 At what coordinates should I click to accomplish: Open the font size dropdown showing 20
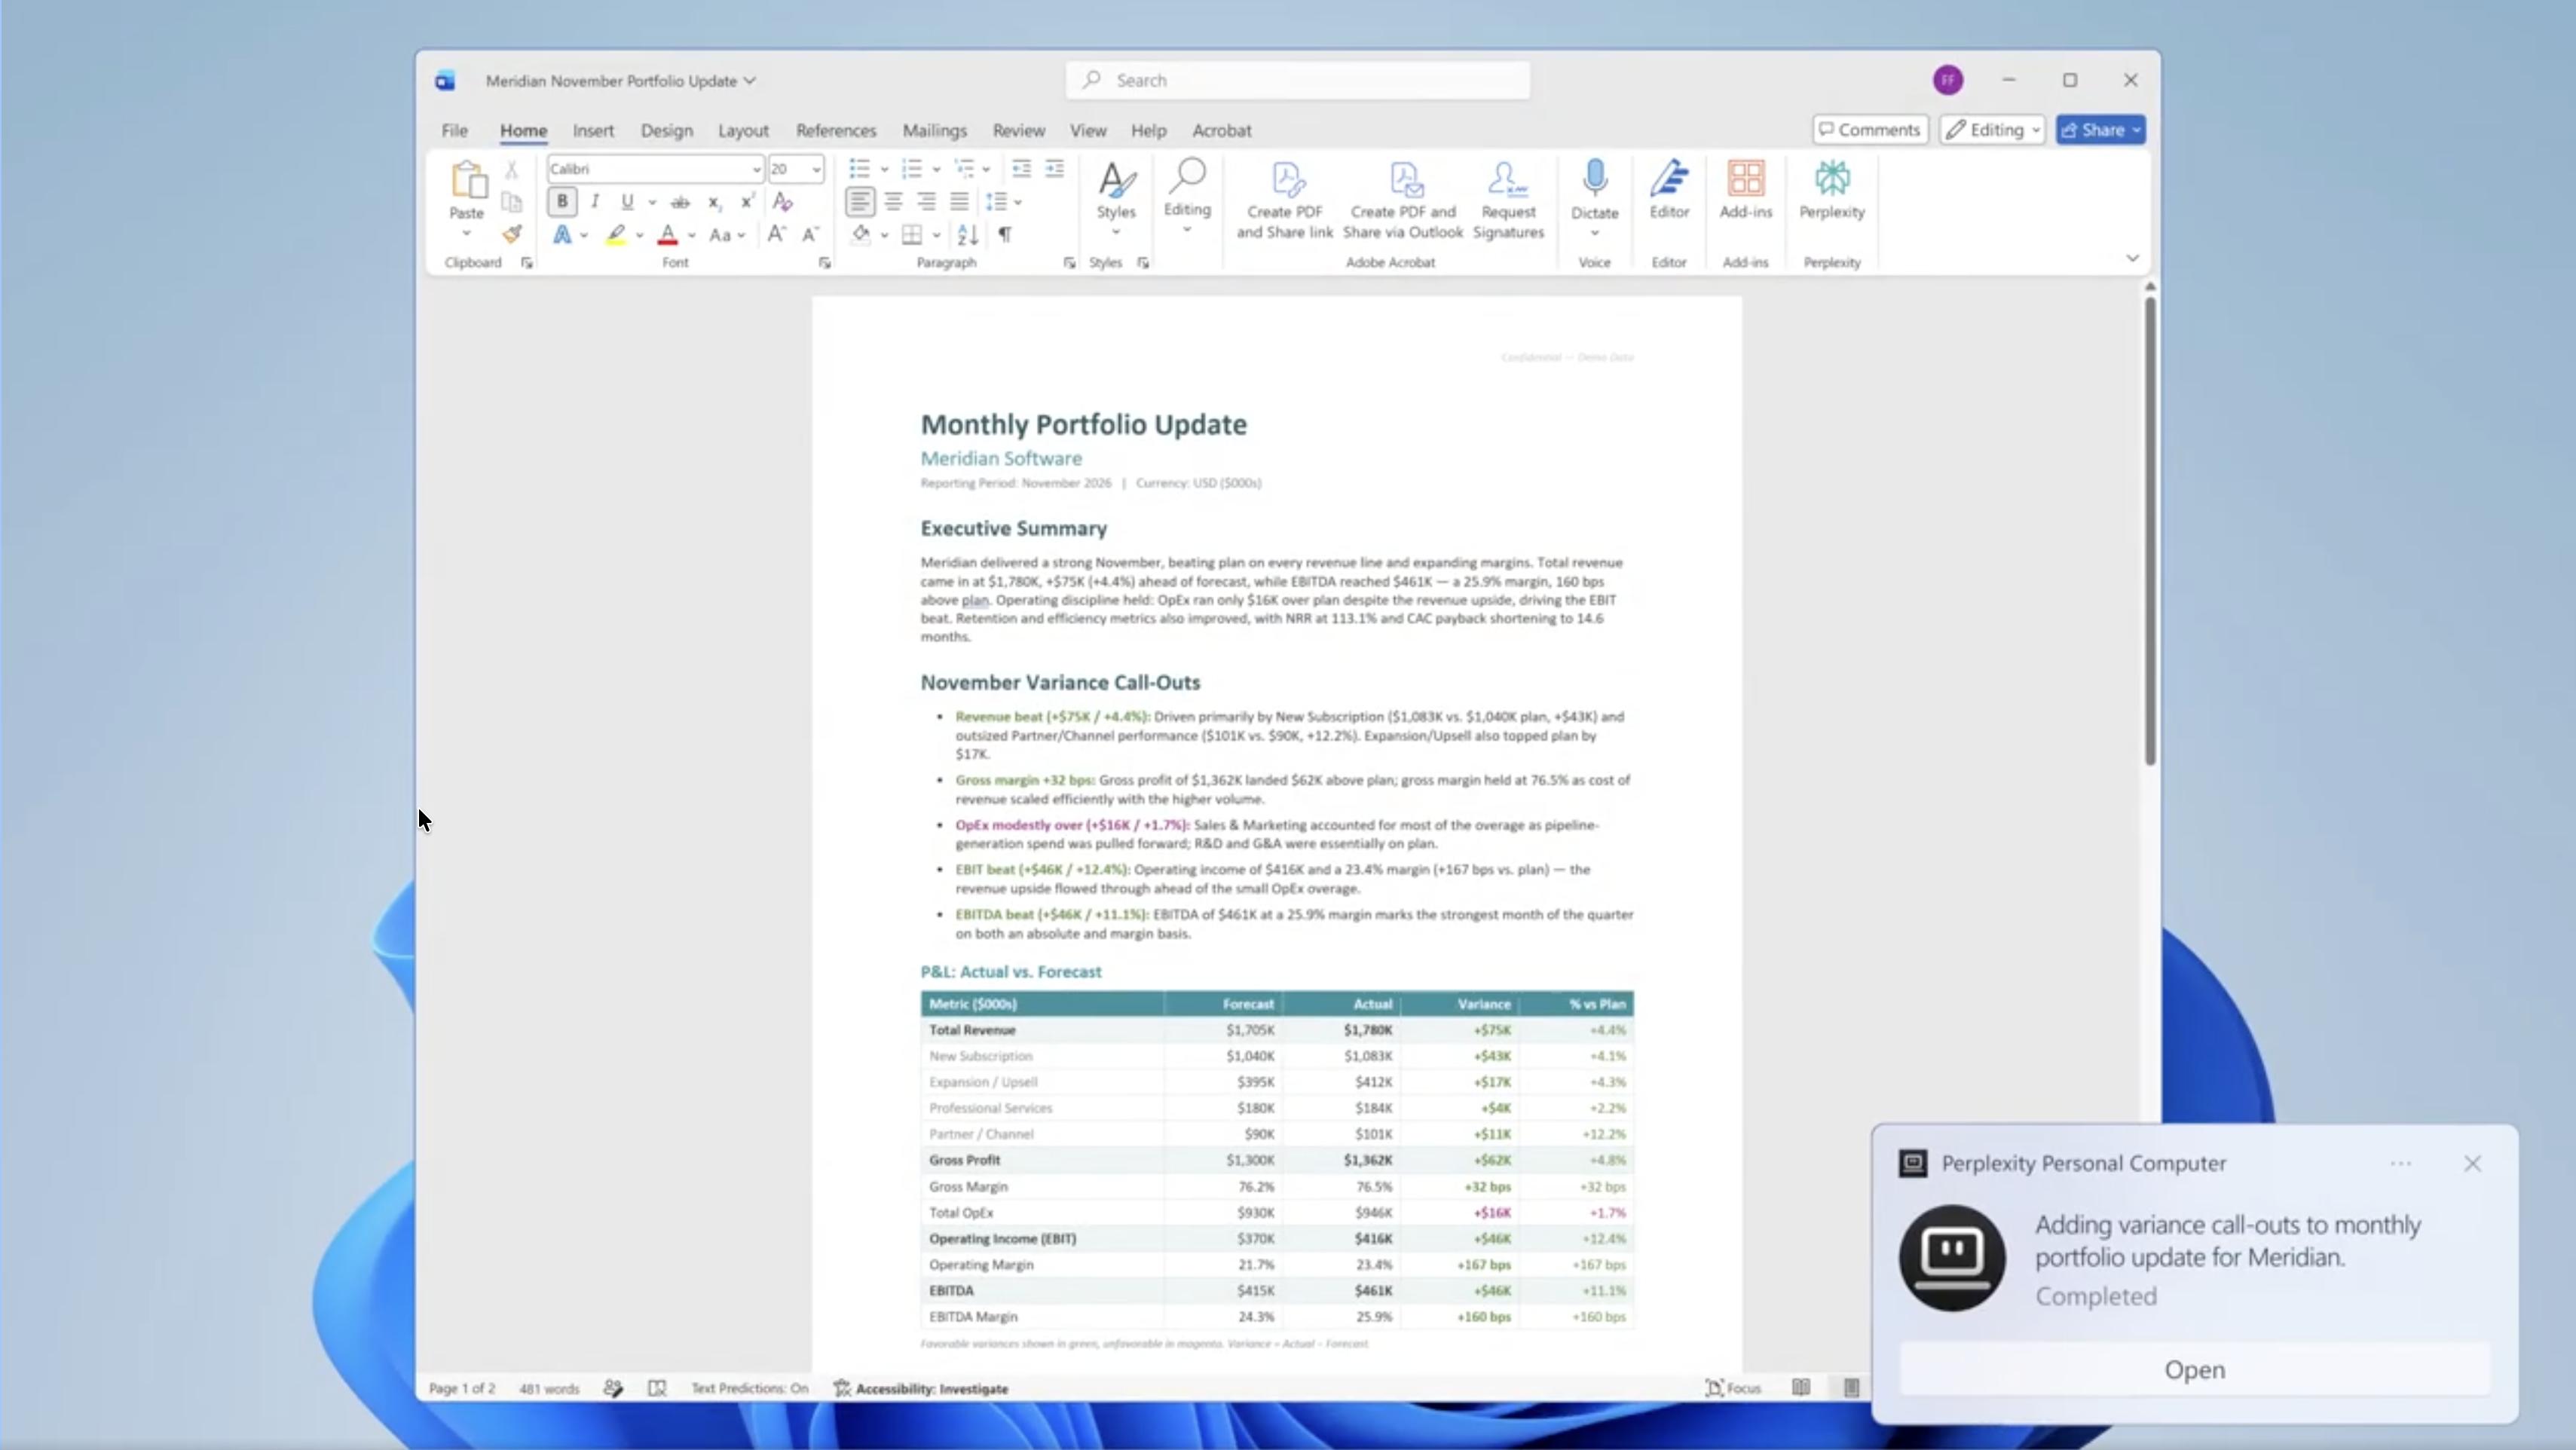(816, 169)
